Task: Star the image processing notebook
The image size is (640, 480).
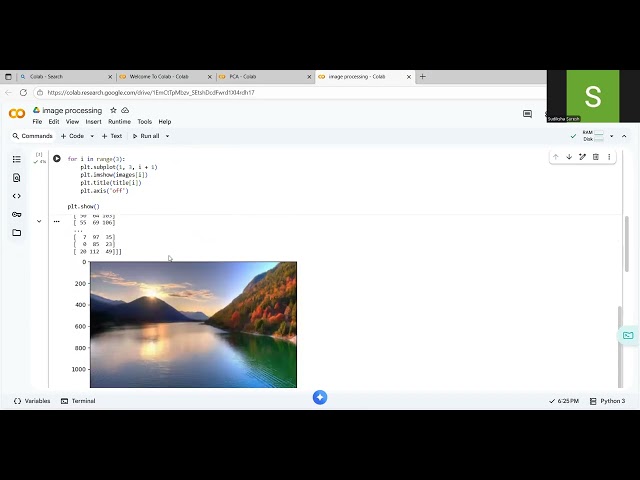Action: pyautogui.click(x=113, y=110)
